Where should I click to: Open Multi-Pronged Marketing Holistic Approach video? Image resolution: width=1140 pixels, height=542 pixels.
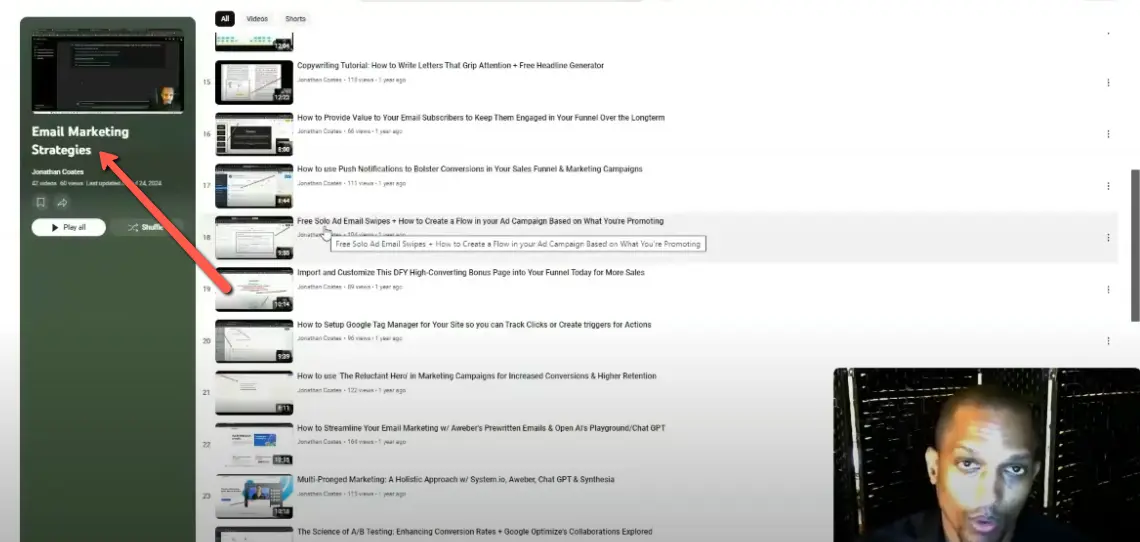[x=456, y=479]
